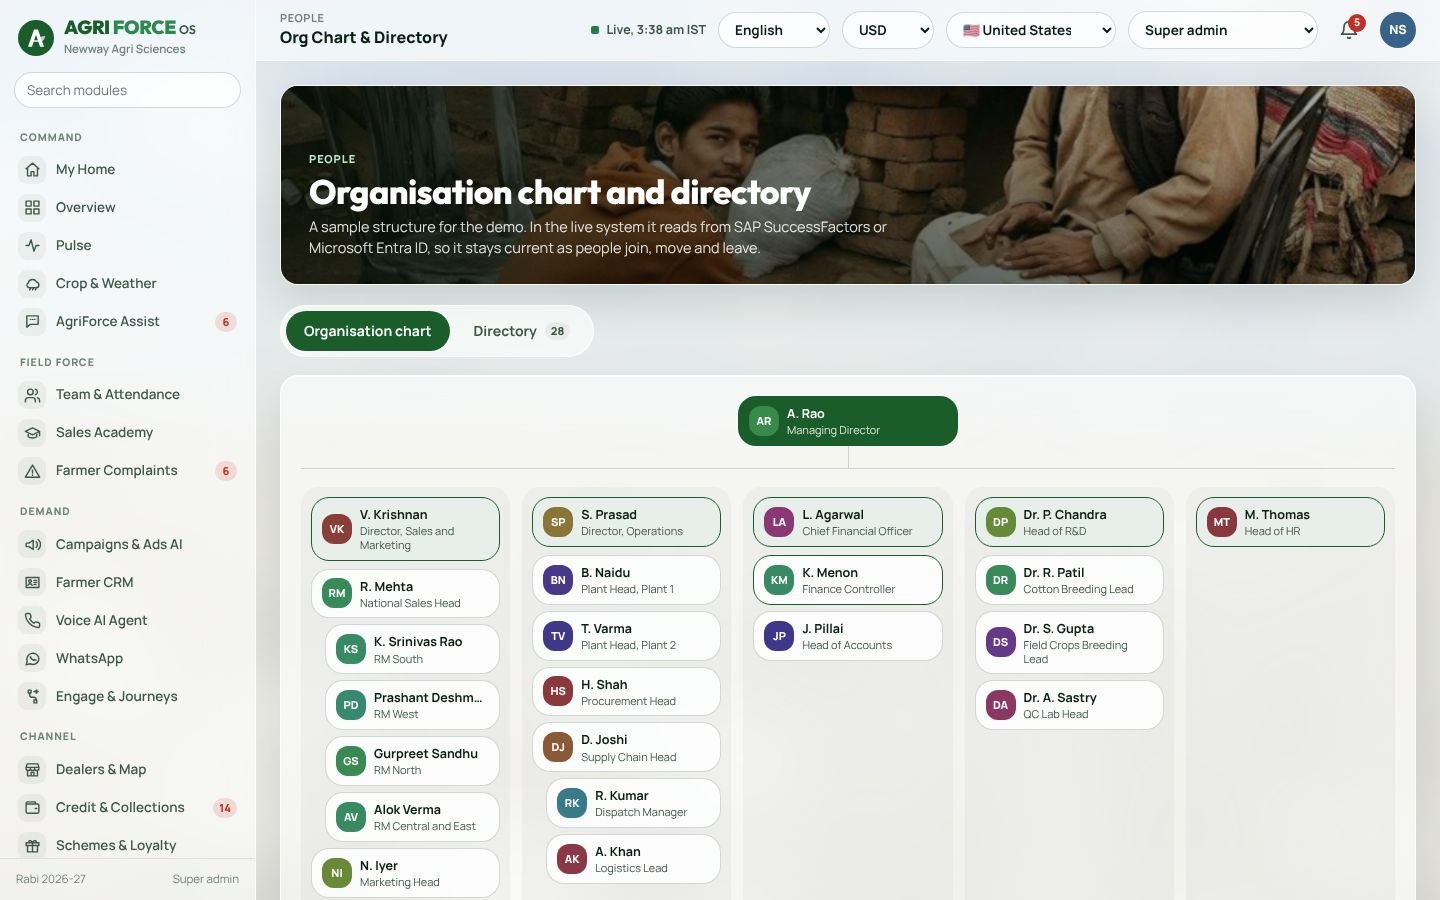Open My Home house icon

click(33, 170)
